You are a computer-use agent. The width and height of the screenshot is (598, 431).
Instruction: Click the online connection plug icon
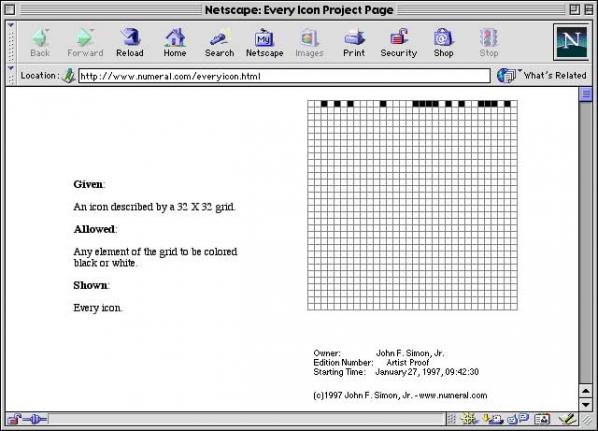tap(35, 420)
